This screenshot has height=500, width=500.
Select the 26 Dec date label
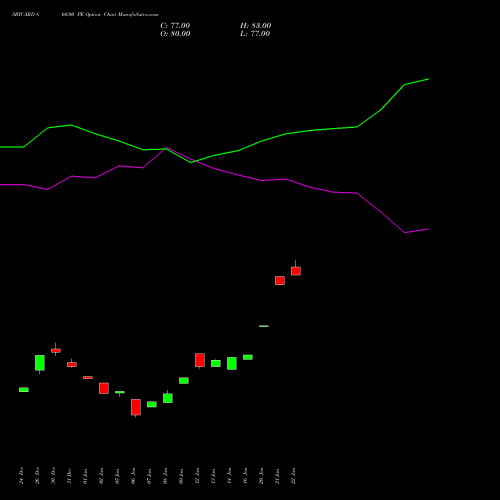pyautogui.click(x=38, y=476)
